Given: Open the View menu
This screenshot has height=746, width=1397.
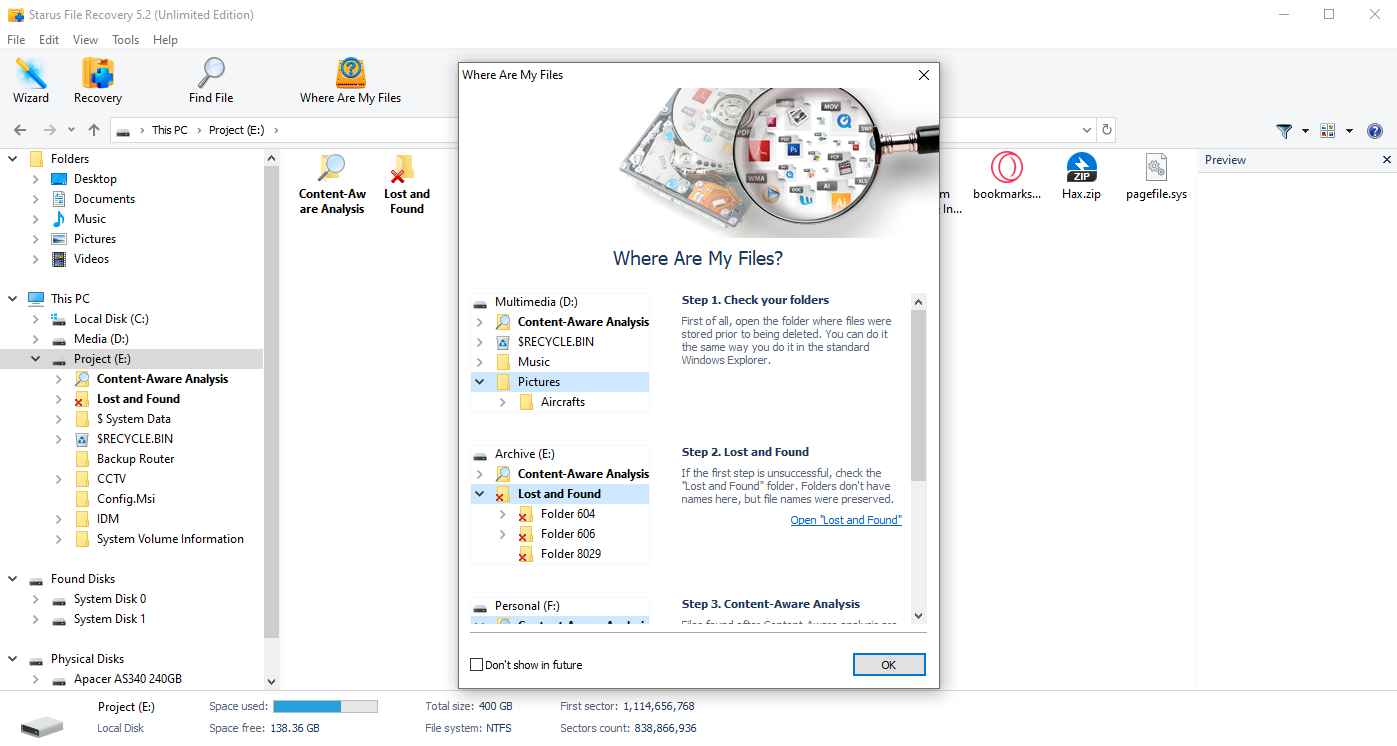Looking at the screenshot, I should pos(86,40).
